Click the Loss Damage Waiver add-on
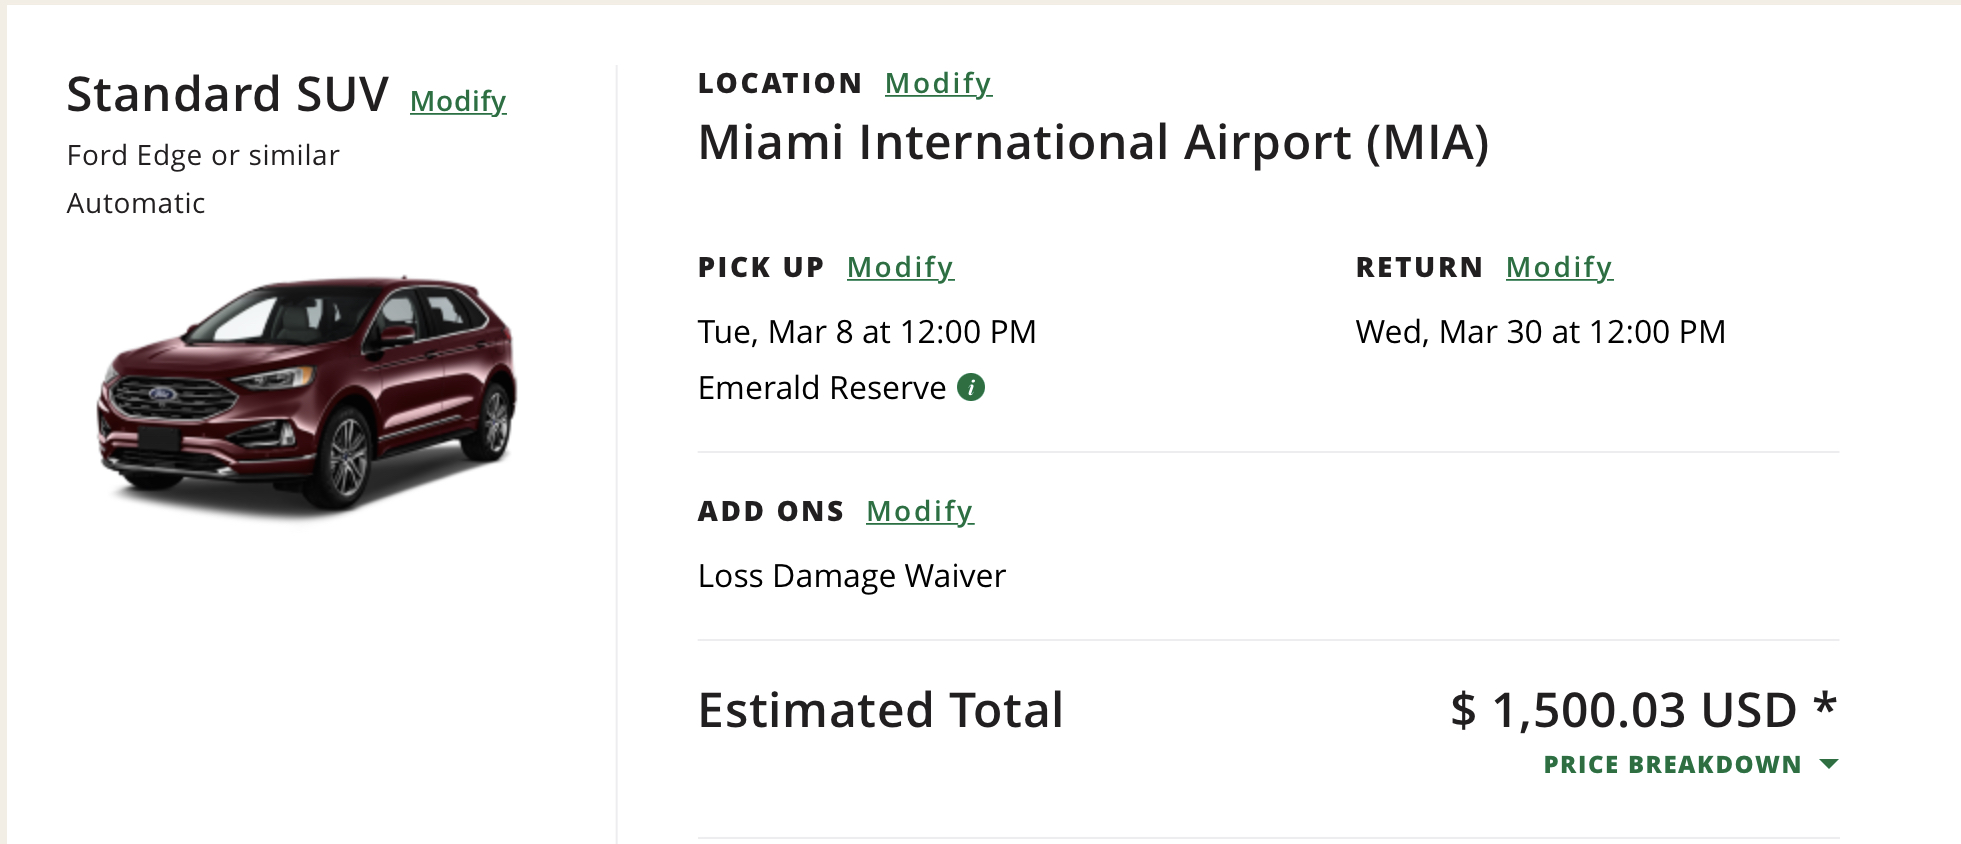1961x844 pixels. (851, 576)
